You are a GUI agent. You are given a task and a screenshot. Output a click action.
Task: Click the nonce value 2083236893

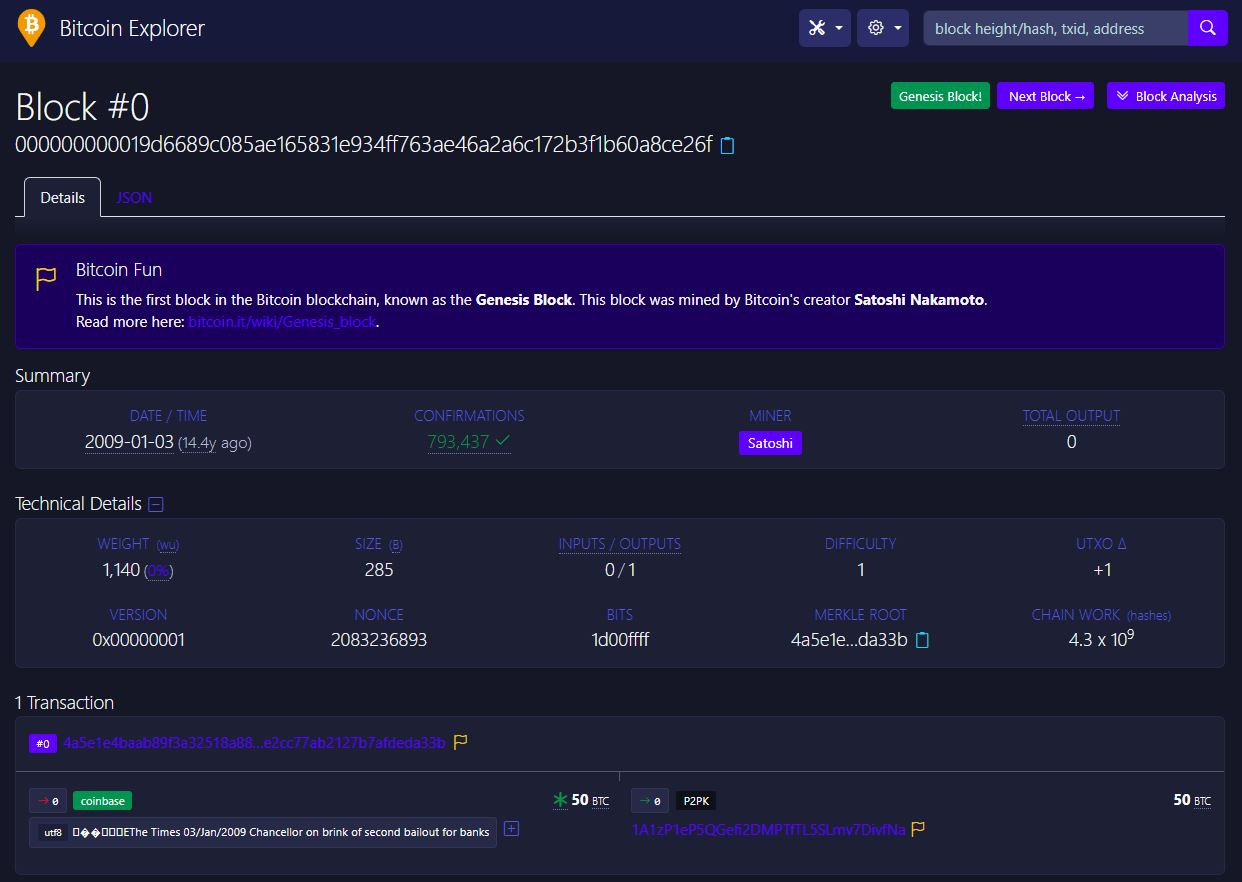coord(379,640)
